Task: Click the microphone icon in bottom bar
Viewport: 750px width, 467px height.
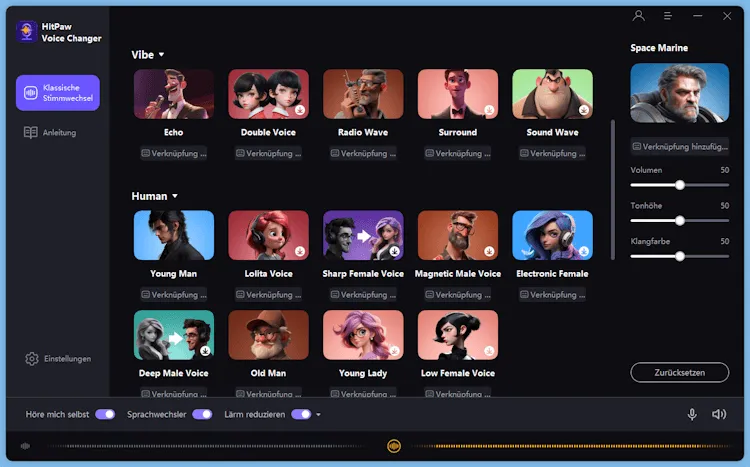Action: pos(692,414)
